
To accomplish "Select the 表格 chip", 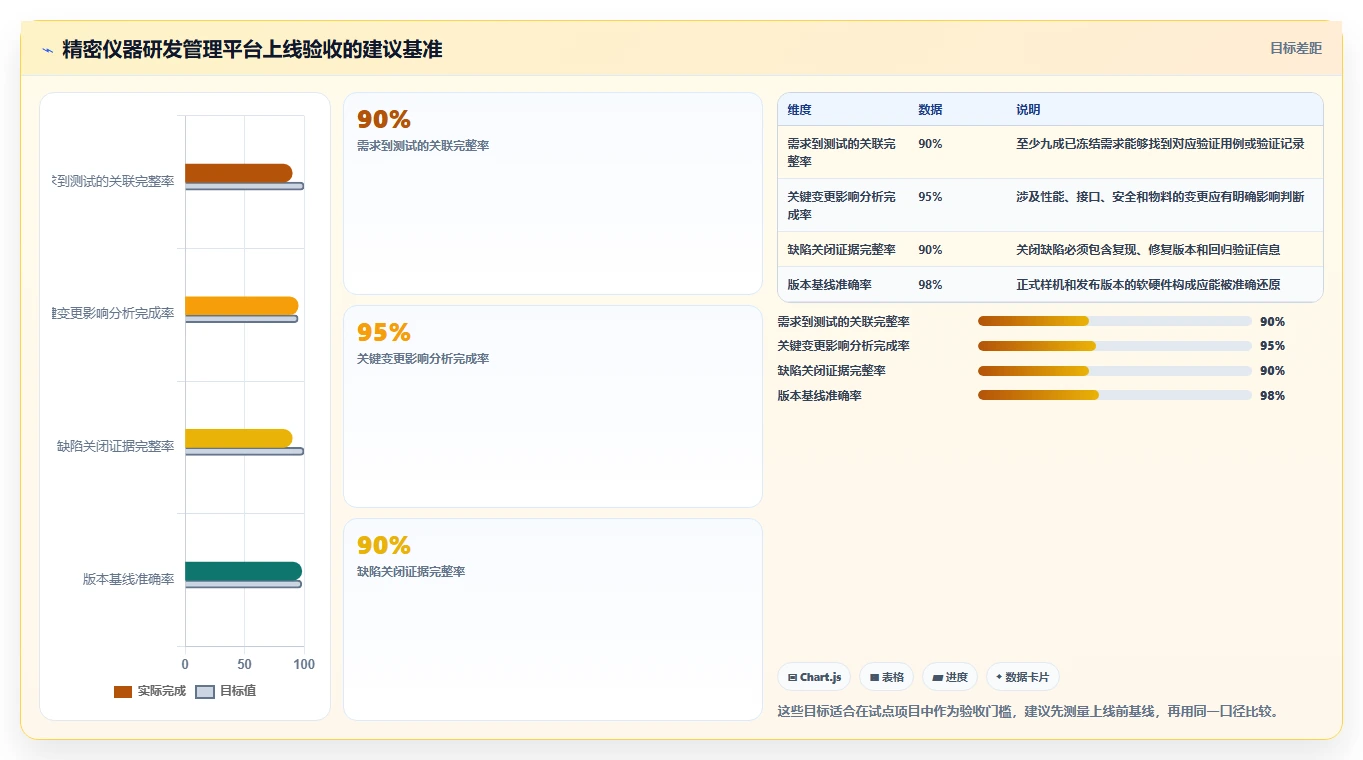I will coord(887,677).
